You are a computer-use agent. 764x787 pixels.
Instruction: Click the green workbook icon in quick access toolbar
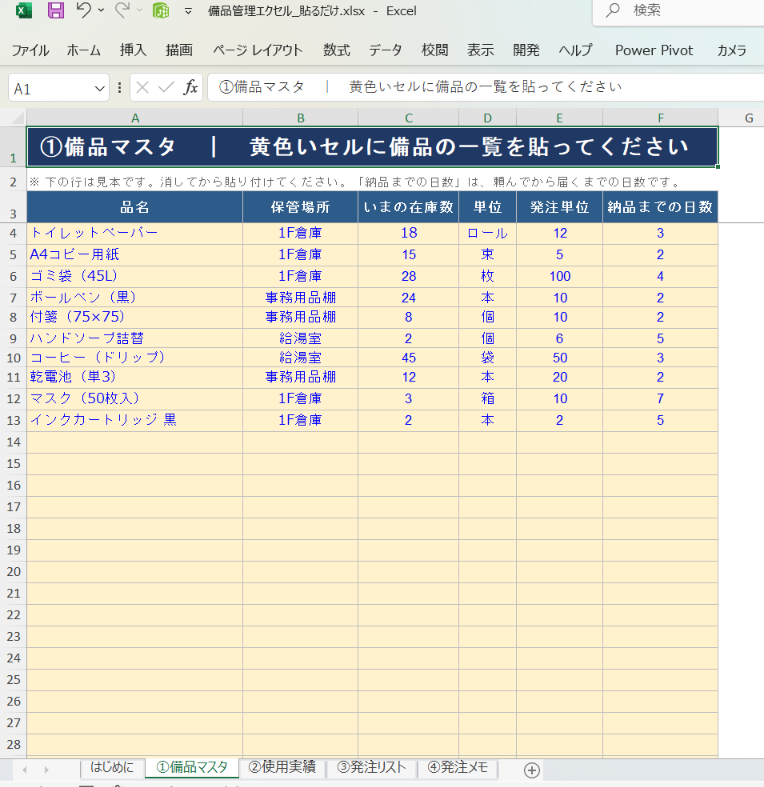161,11
